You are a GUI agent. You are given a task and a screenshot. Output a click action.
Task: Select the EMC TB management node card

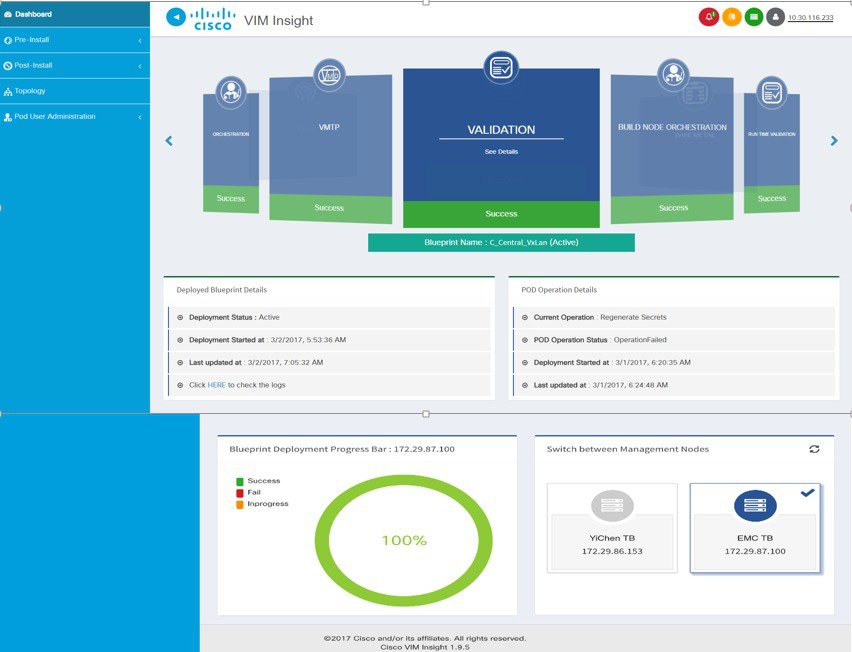point(755,528)
